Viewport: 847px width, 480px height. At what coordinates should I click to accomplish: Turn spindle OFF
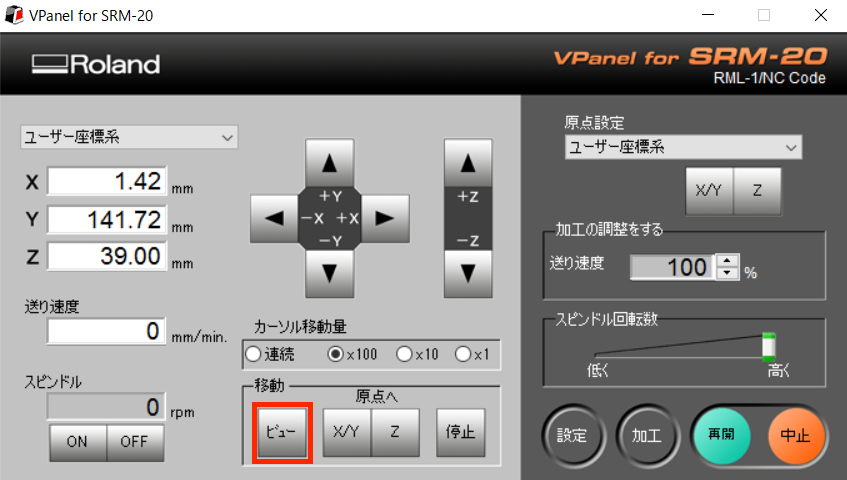pyautogui.click(x=135, y=442)
